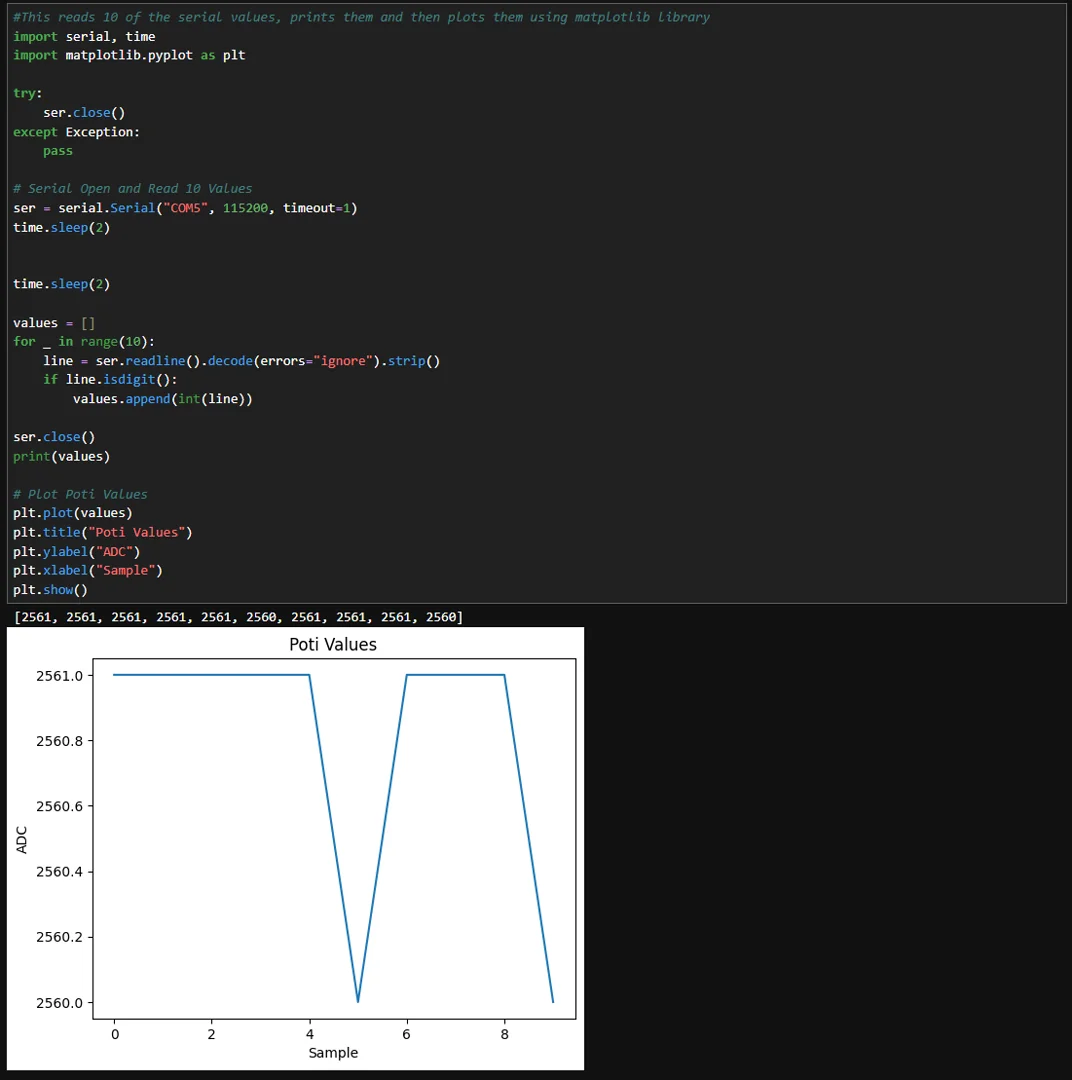Click the serial.Serial("COM5", 115200) line
This screenshot has height=1080, width=1072.
coord(185,208)
